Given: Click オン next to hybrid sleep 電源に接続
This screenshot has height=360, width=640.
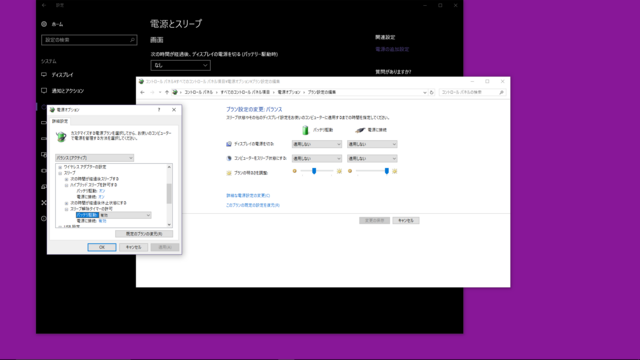Looking at the screenshot, I should pyautogui.click(x=102, y=197).
